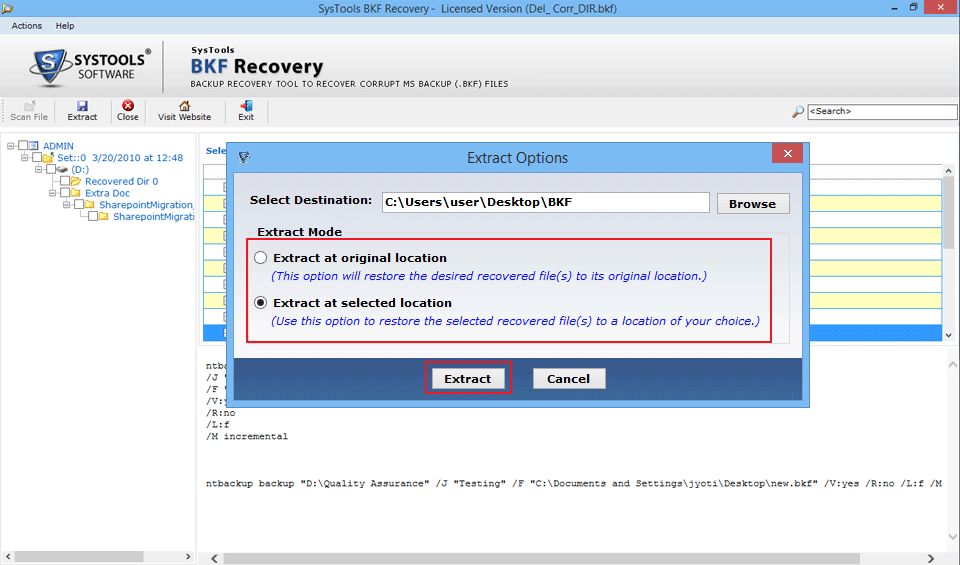
Task: Open the Help menu
Action: [x=65, y=26]
